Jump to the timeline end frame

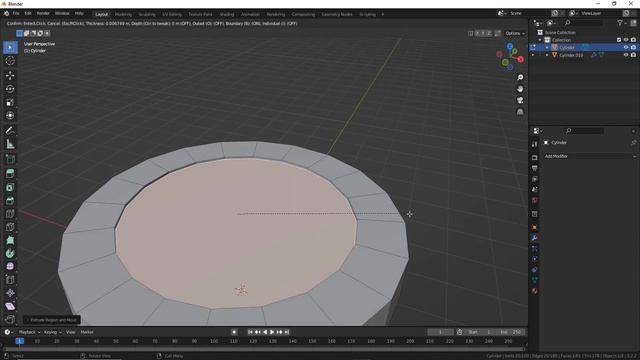(287, 332)
